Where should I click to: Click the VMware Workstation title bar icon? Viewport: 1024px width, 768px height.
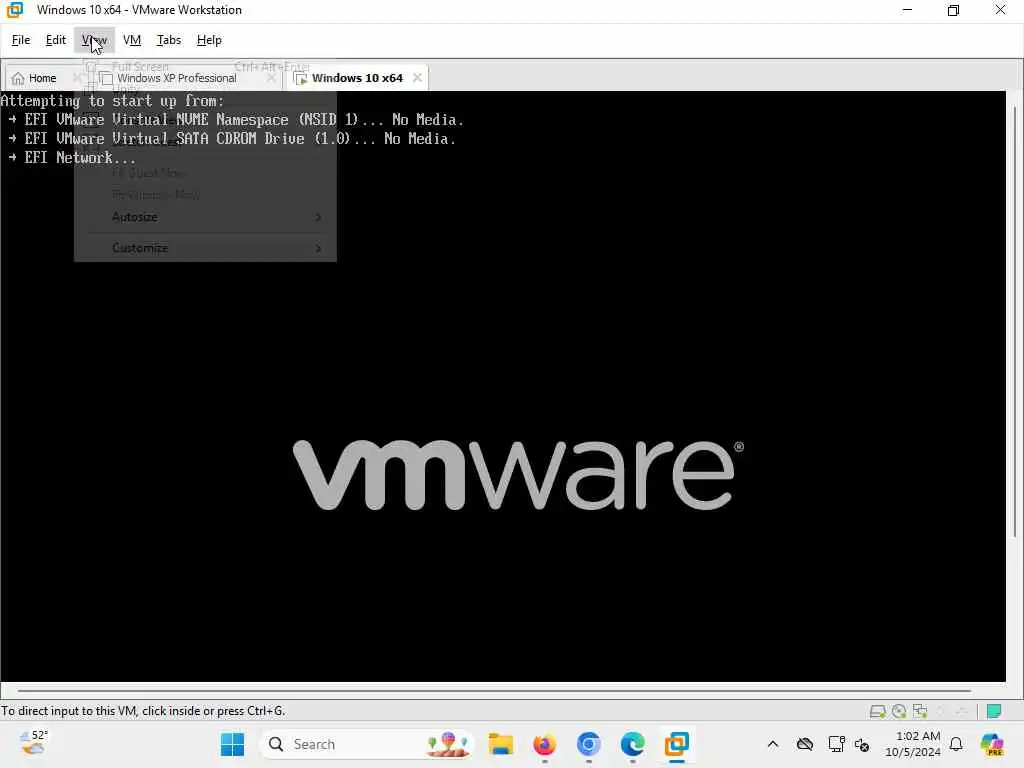coord(14,10)
